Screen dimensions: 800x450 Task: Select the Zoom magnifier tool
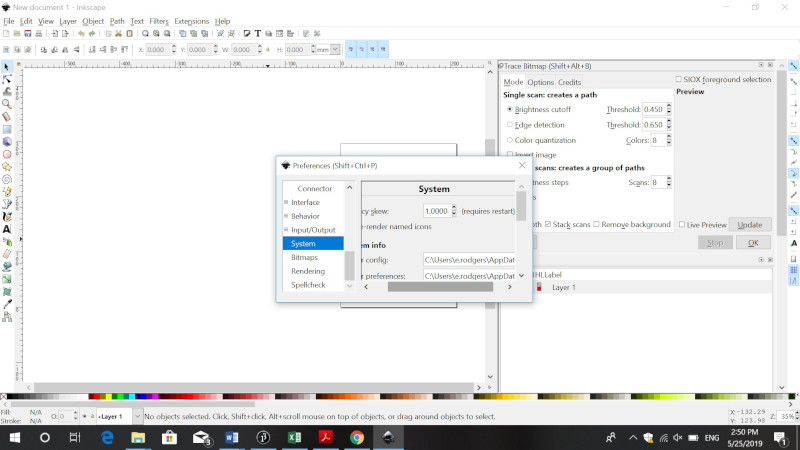point(7,104)
